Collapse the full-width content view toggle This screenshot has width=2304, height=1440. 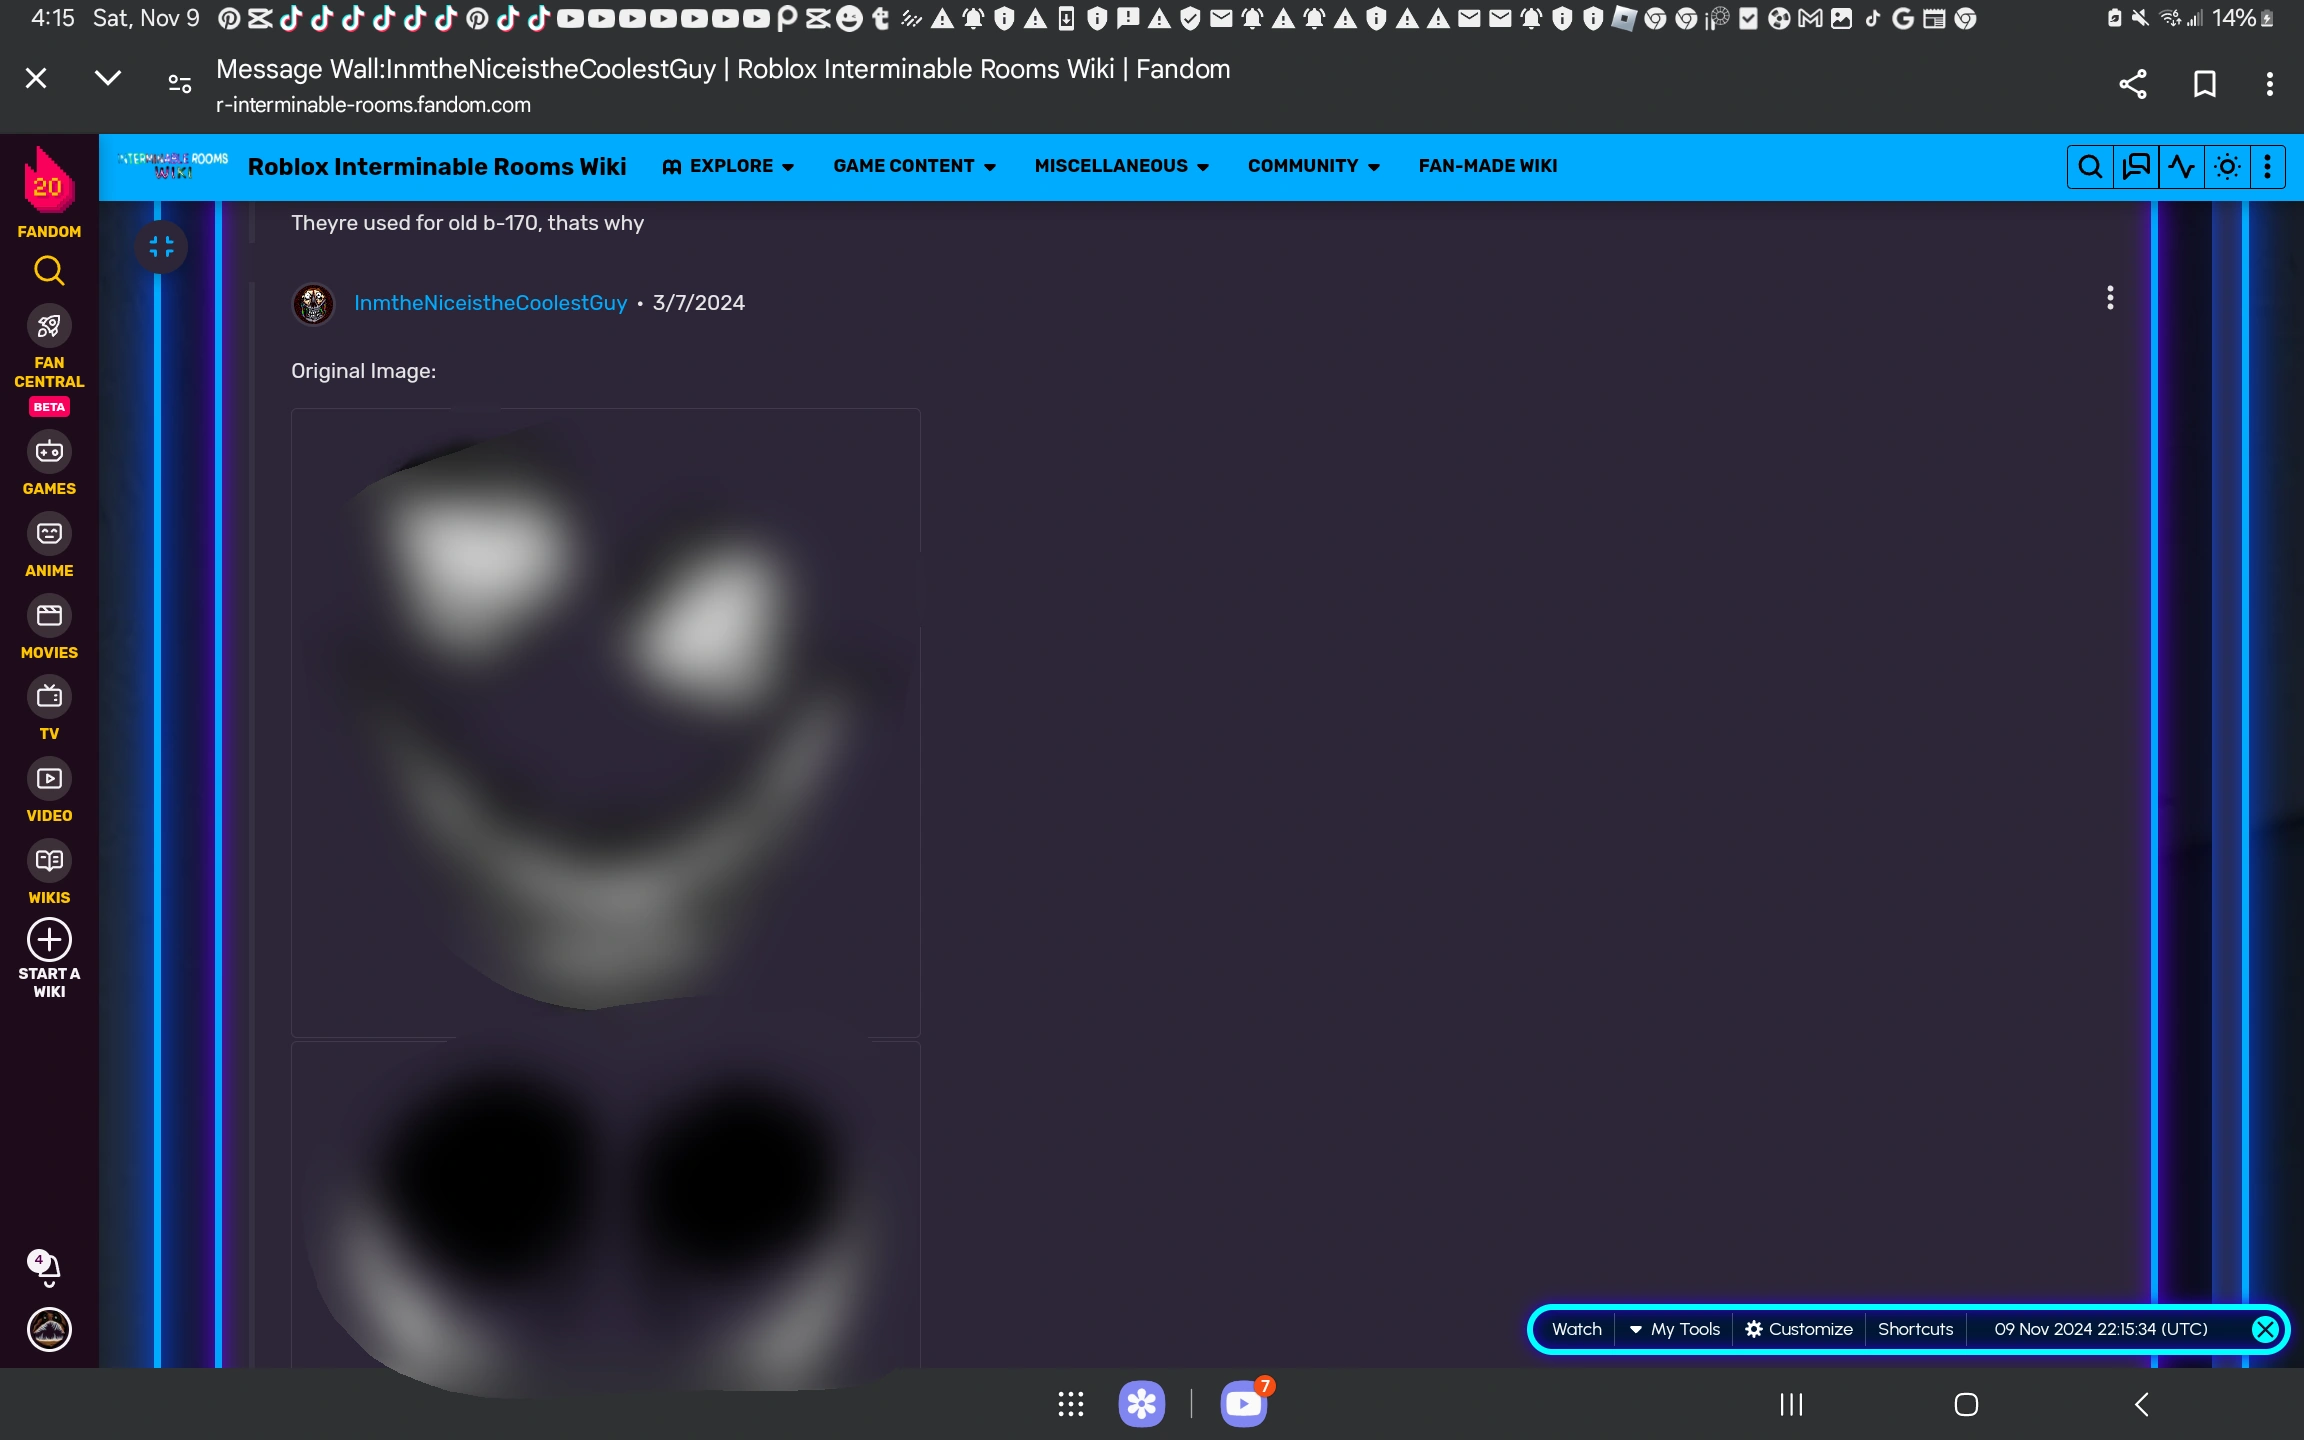[161, 247]
